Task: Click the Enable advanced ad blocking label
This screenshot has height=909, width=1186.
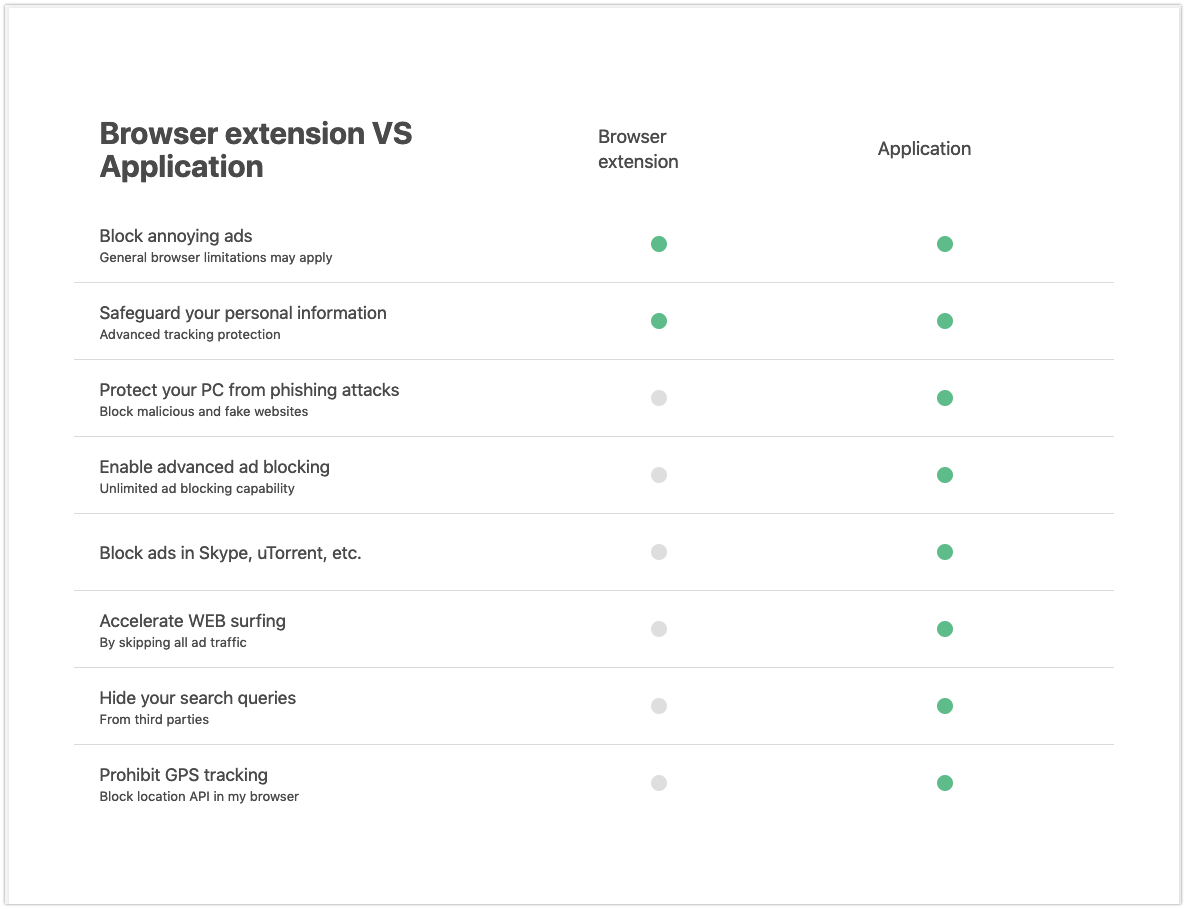Action: coord(214,467)
